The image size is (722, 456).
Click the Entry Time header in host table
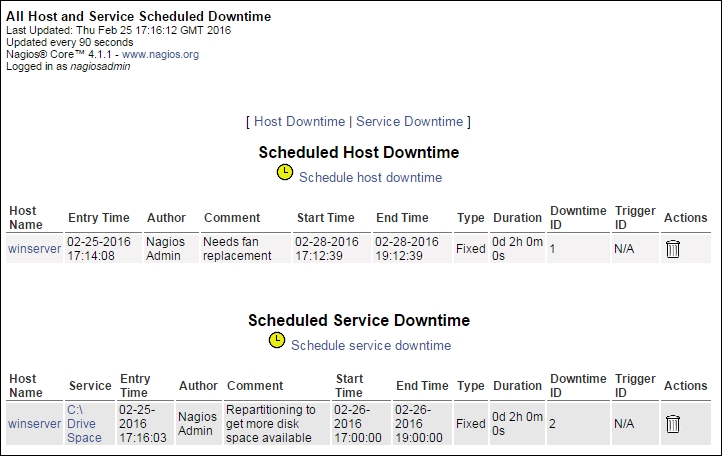click(x=99, y=218)
